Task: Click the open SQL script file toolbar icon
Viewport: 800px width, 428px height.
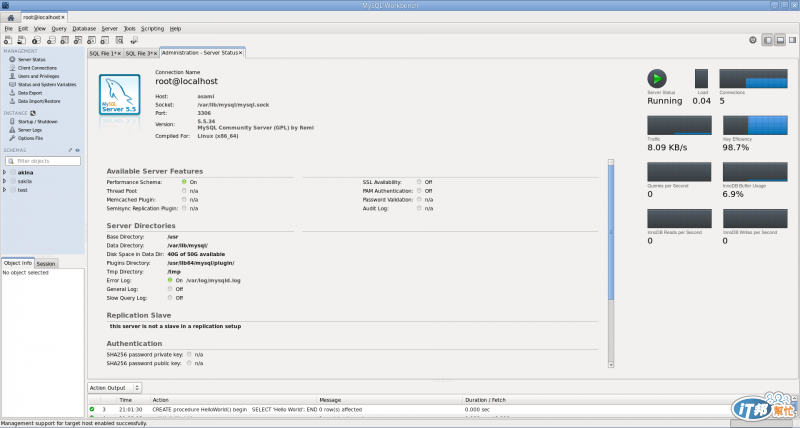Action: coord(21,40)
